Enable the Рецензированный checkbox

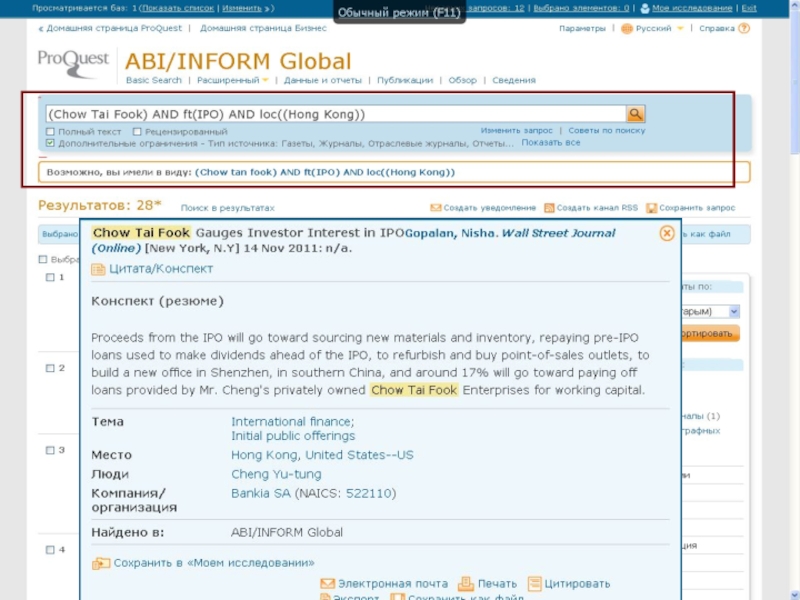click(x=137, y=132)
